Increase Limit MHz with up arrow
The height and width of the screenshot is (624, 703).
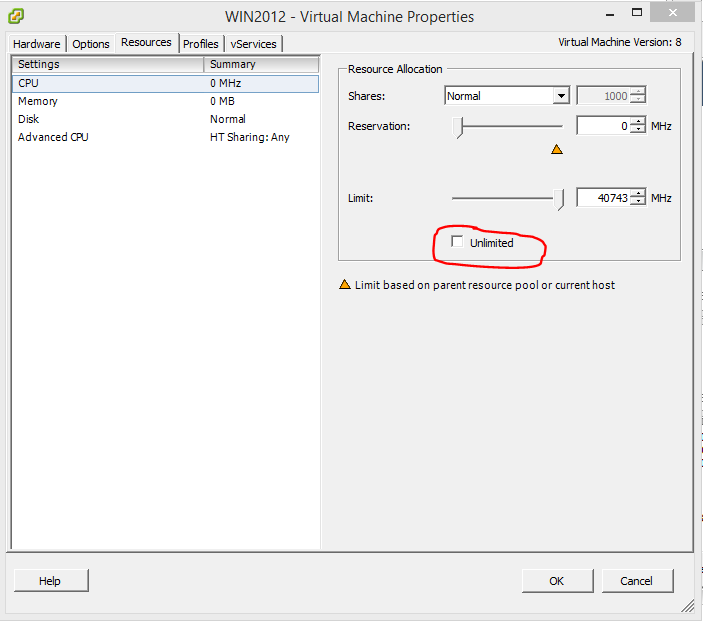[638, 194]
